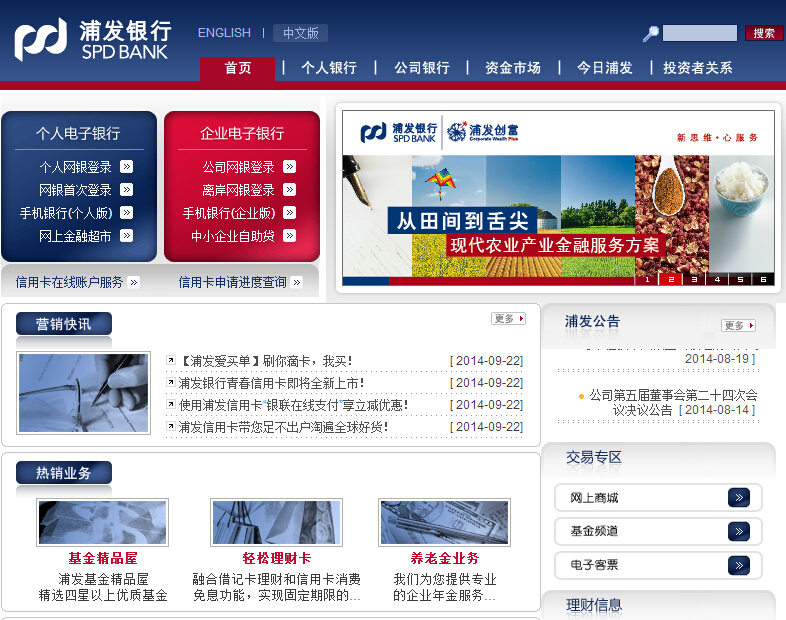
Task: Click arrow button for 基金频道
Action: (x=739, y=531)
